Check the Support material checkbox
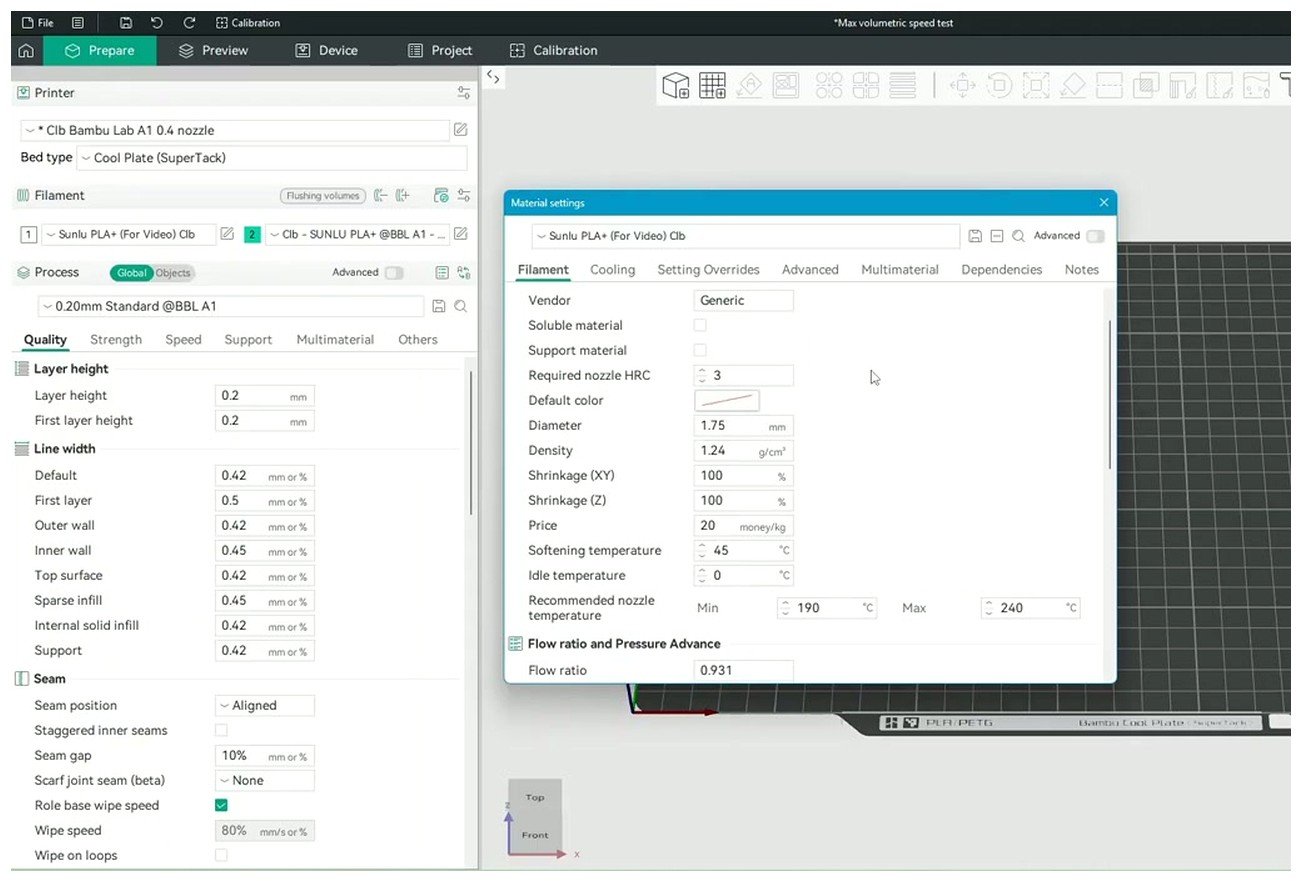The height and width of the screenshot is (882, 1302). click(x=700, y=350)
